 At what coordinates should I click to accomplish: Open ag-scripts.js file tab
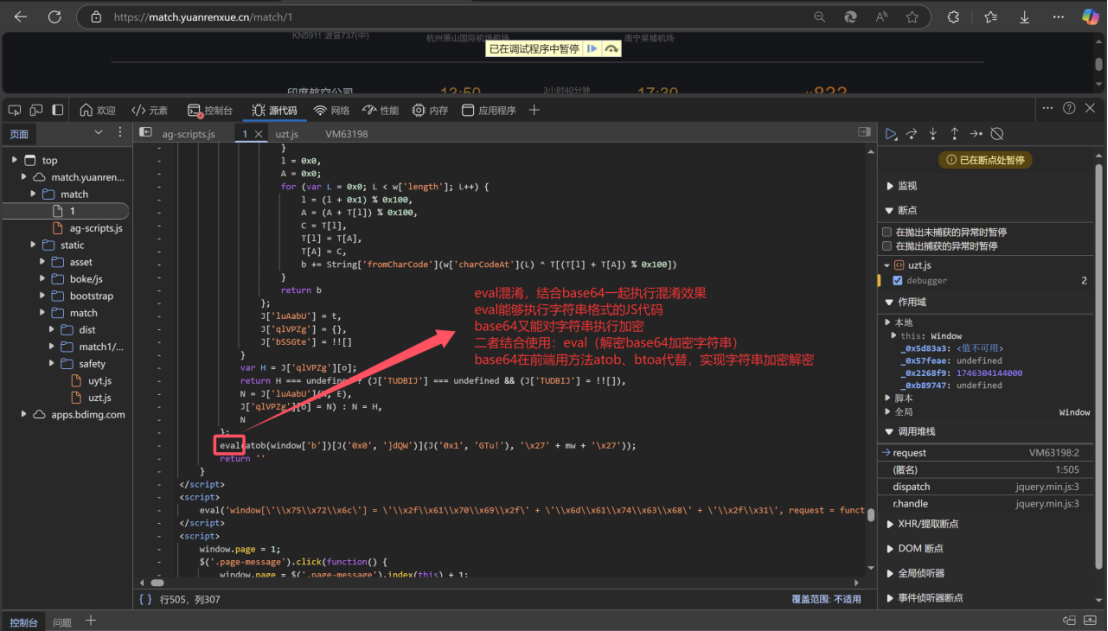[x=189, y=134]
